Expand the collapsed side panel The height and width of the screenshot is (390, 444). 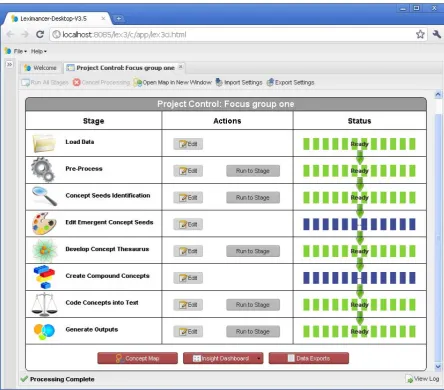[9, 64]
